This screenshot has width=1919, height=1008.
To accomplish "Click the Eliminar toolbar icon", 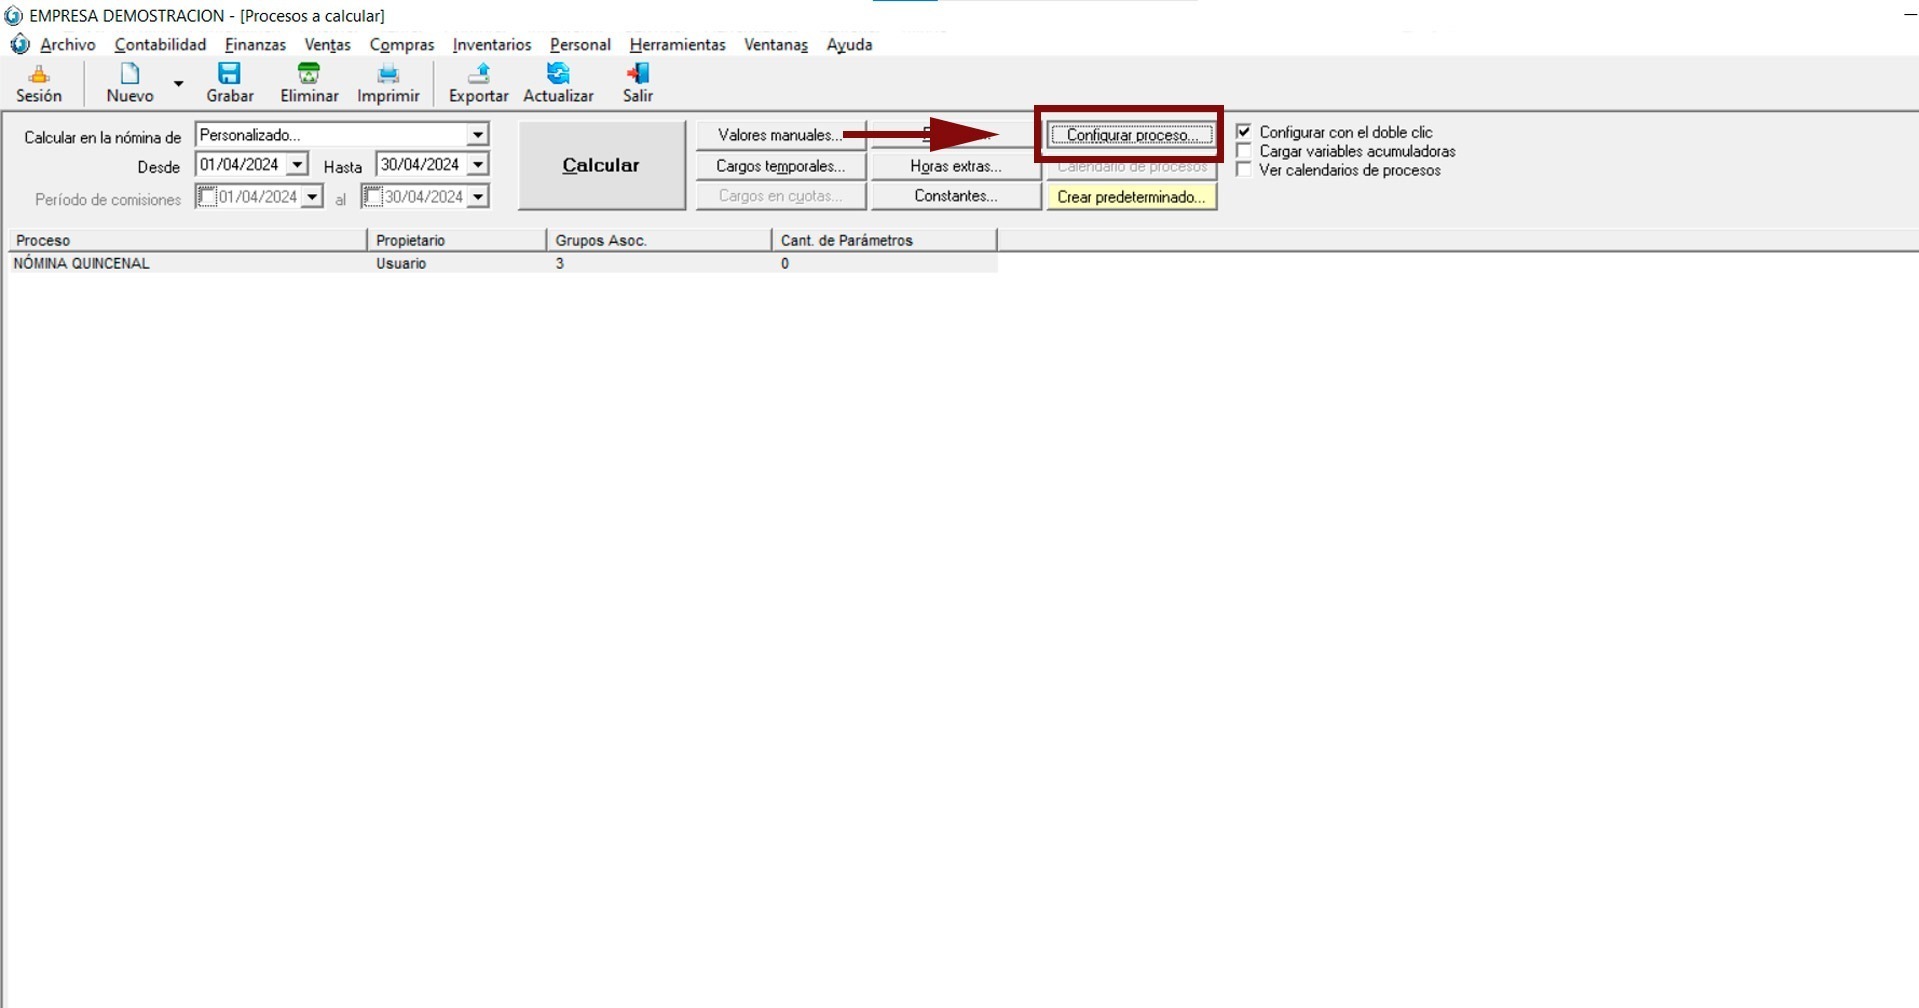I will 309,75.
